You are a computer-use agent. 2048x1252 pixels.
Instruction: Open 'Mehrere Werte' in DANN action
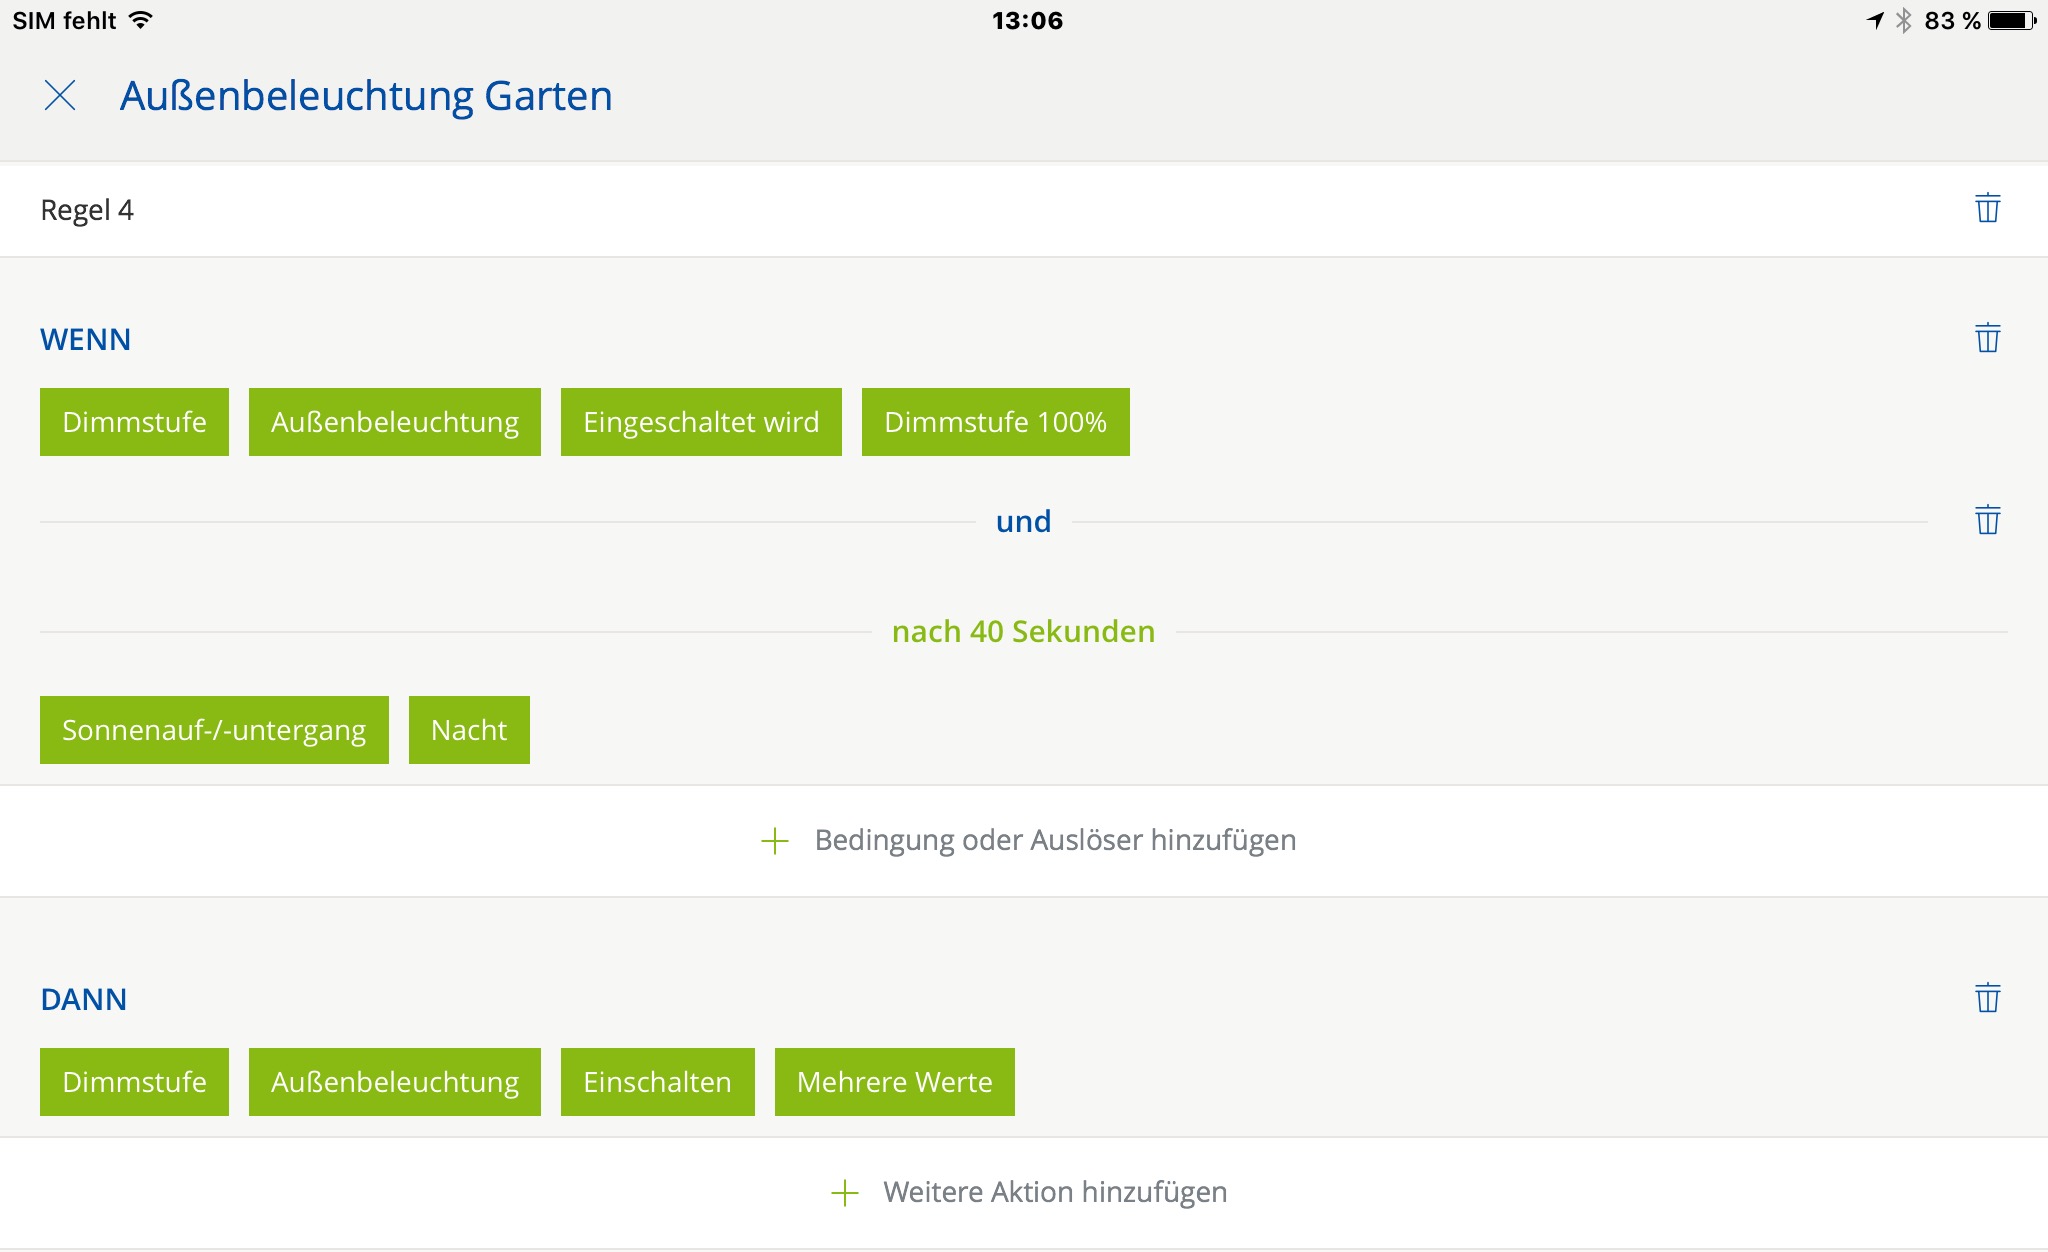(x=894, y=1082)
